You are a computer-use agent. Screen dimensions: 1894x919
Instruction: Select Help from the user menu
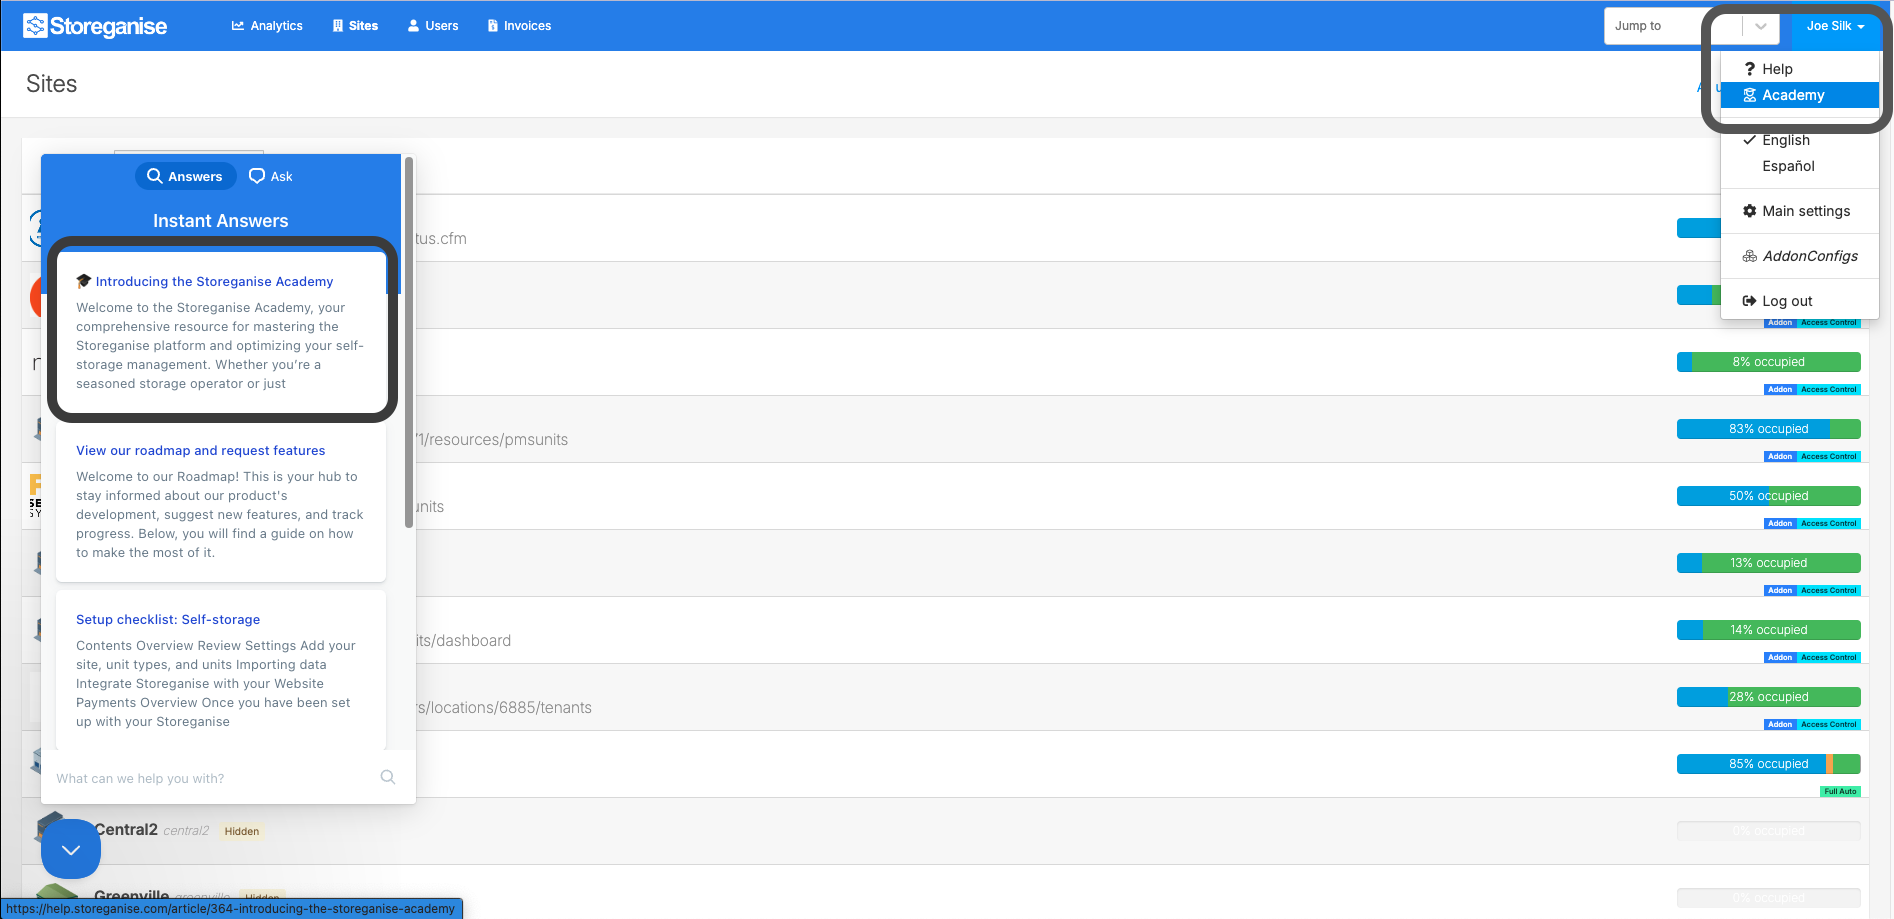point(1800,69)
